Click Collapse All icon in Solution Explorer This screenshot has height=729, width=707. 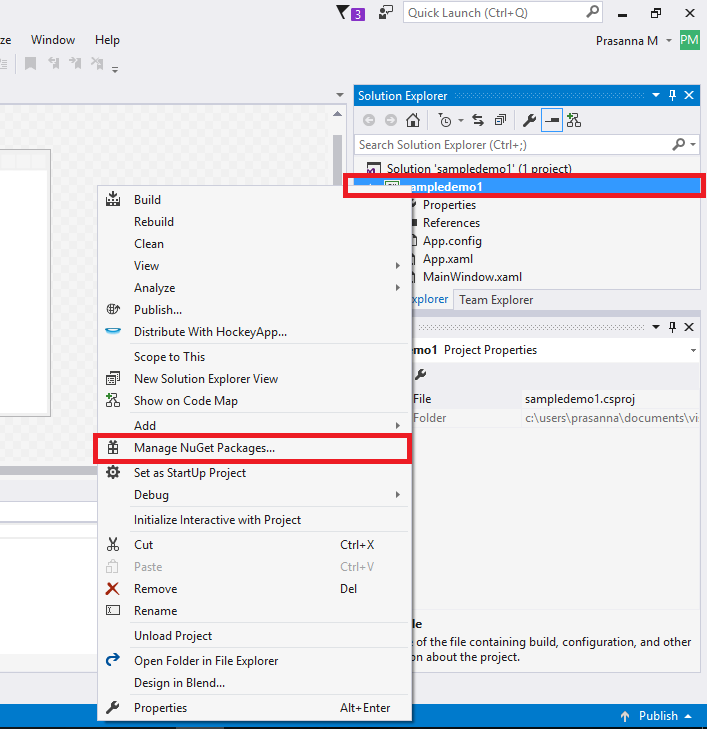point(500,120)
